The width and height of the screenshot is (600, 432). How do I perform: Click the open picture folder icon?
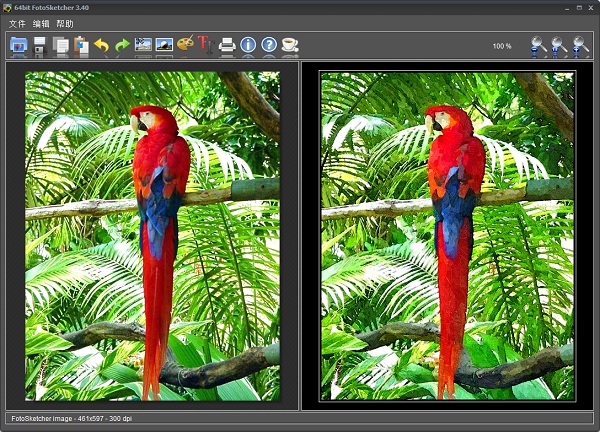[18, 45]
